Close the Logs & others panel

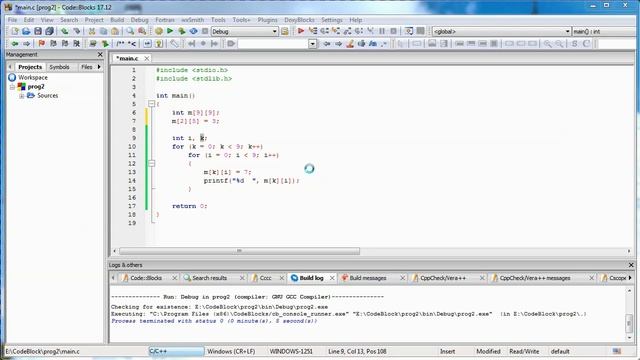click(x=631, y=265)
